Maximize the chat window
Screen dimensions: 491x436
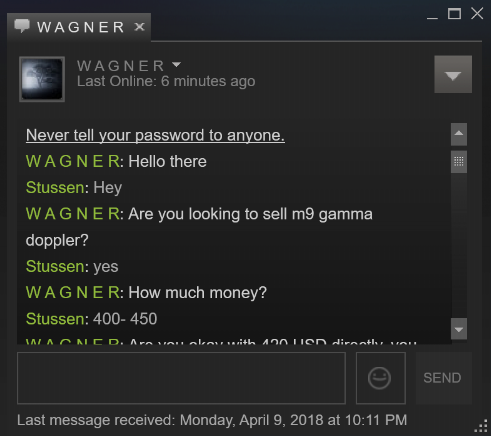pos(454,14)
